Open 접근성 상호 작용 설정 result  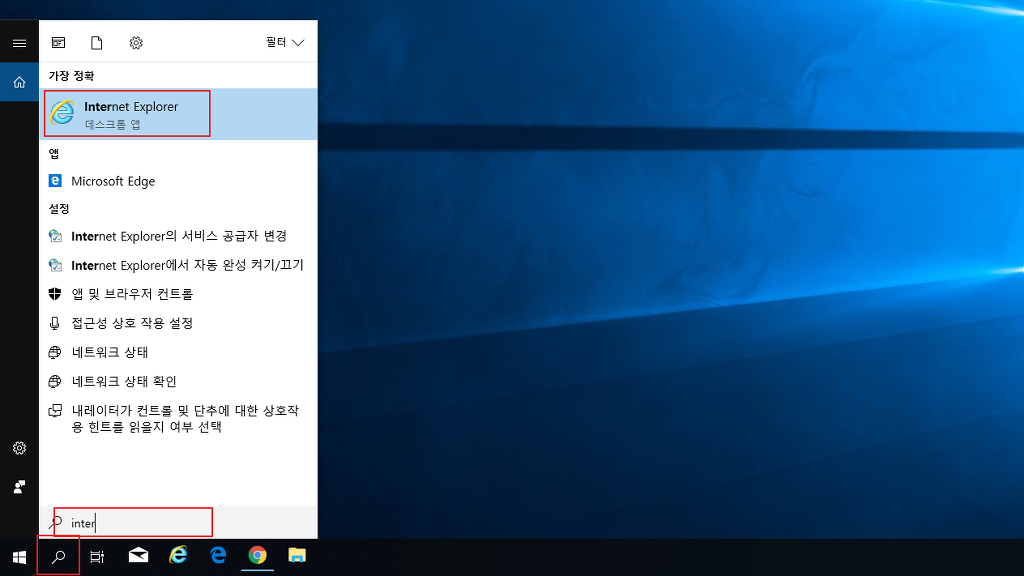[178, 323]
